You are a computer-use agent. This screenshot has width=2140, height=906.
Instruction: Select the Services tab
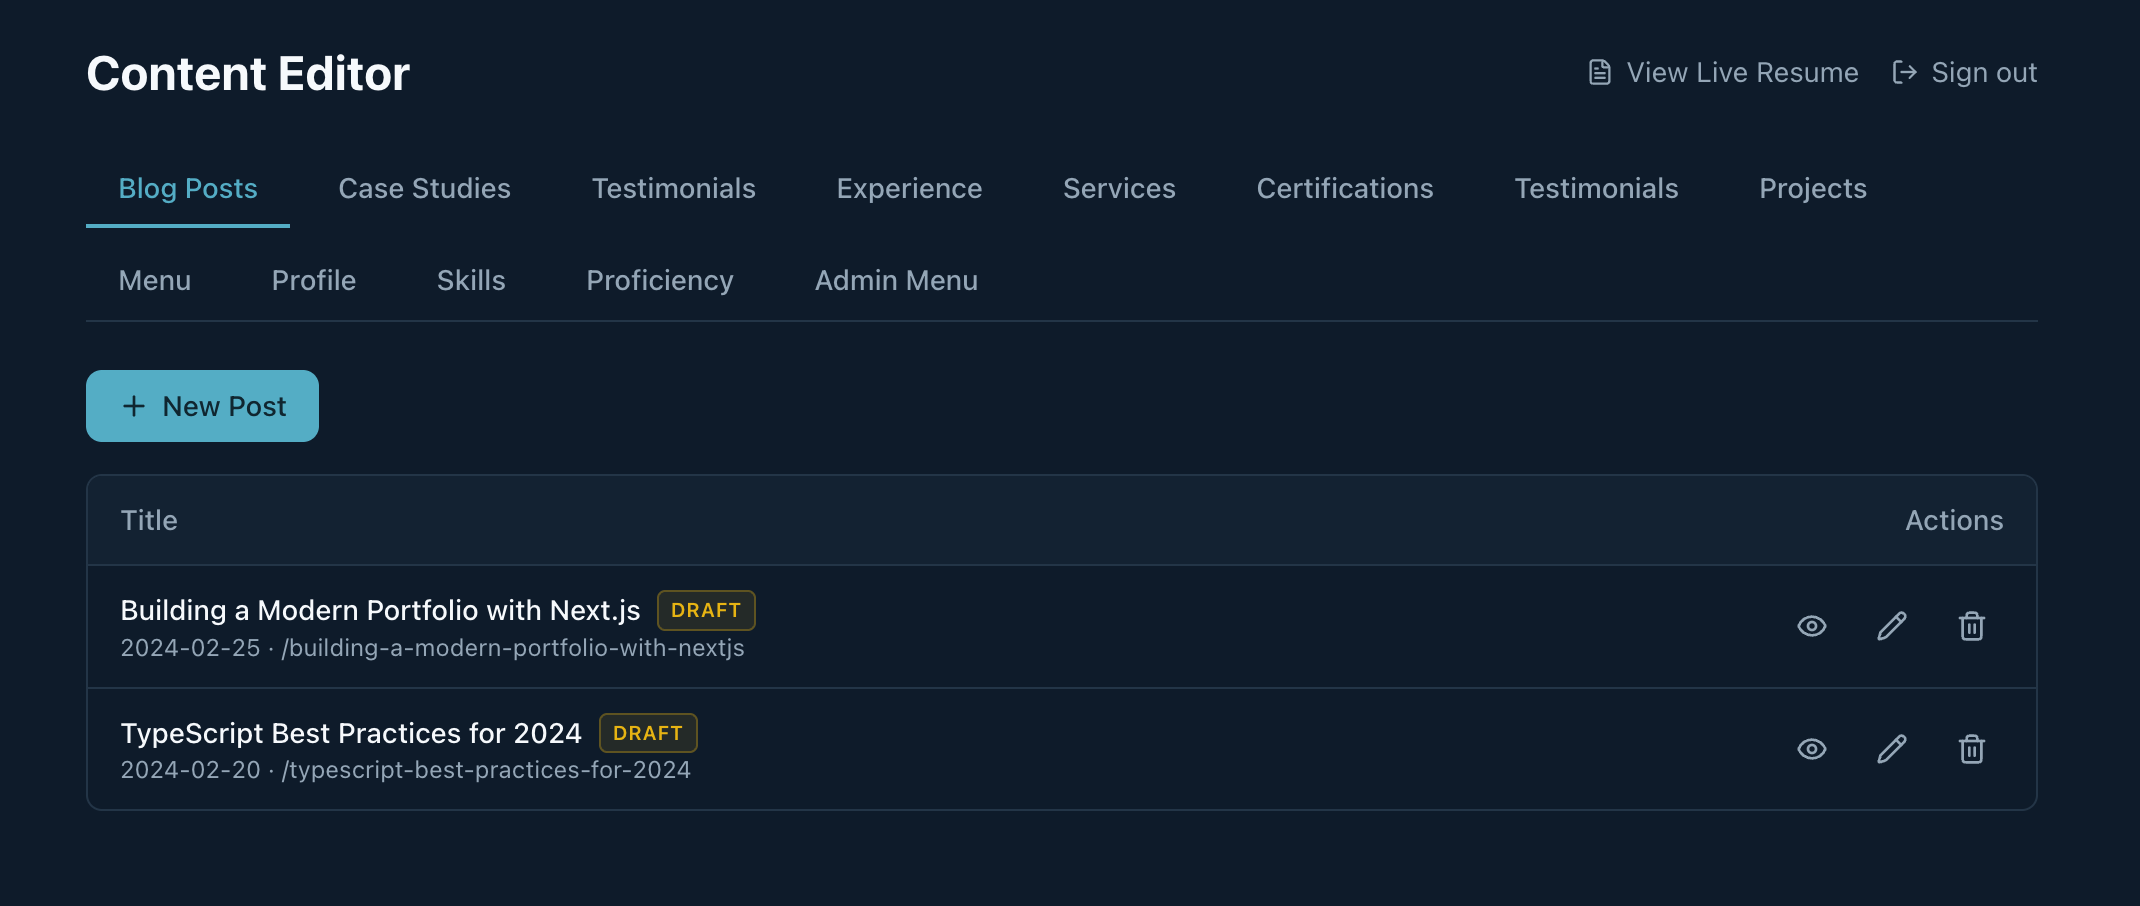coord(1119,188)
